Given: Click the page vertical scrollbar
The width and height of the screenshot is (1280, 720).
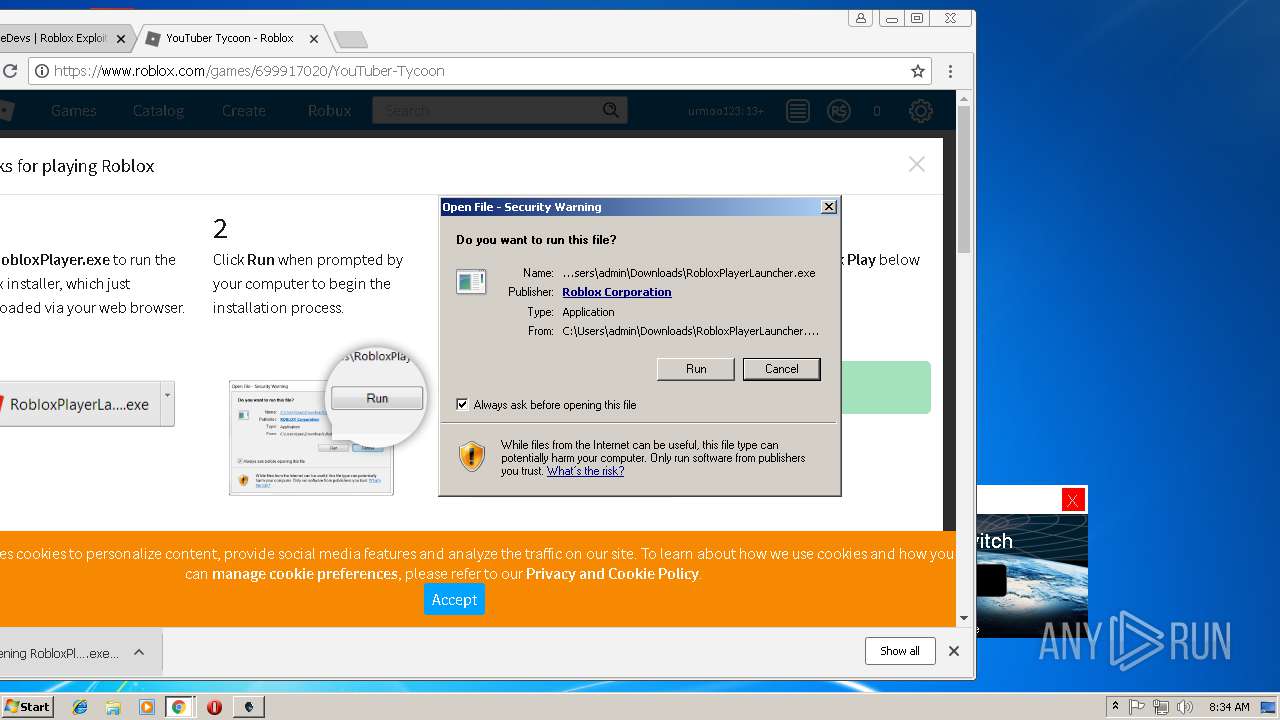Looking at the screenshot, I should 964,180.
